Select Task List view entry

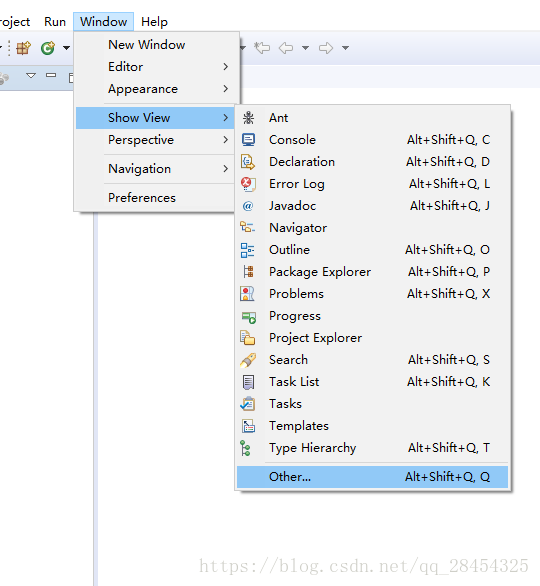373,382
